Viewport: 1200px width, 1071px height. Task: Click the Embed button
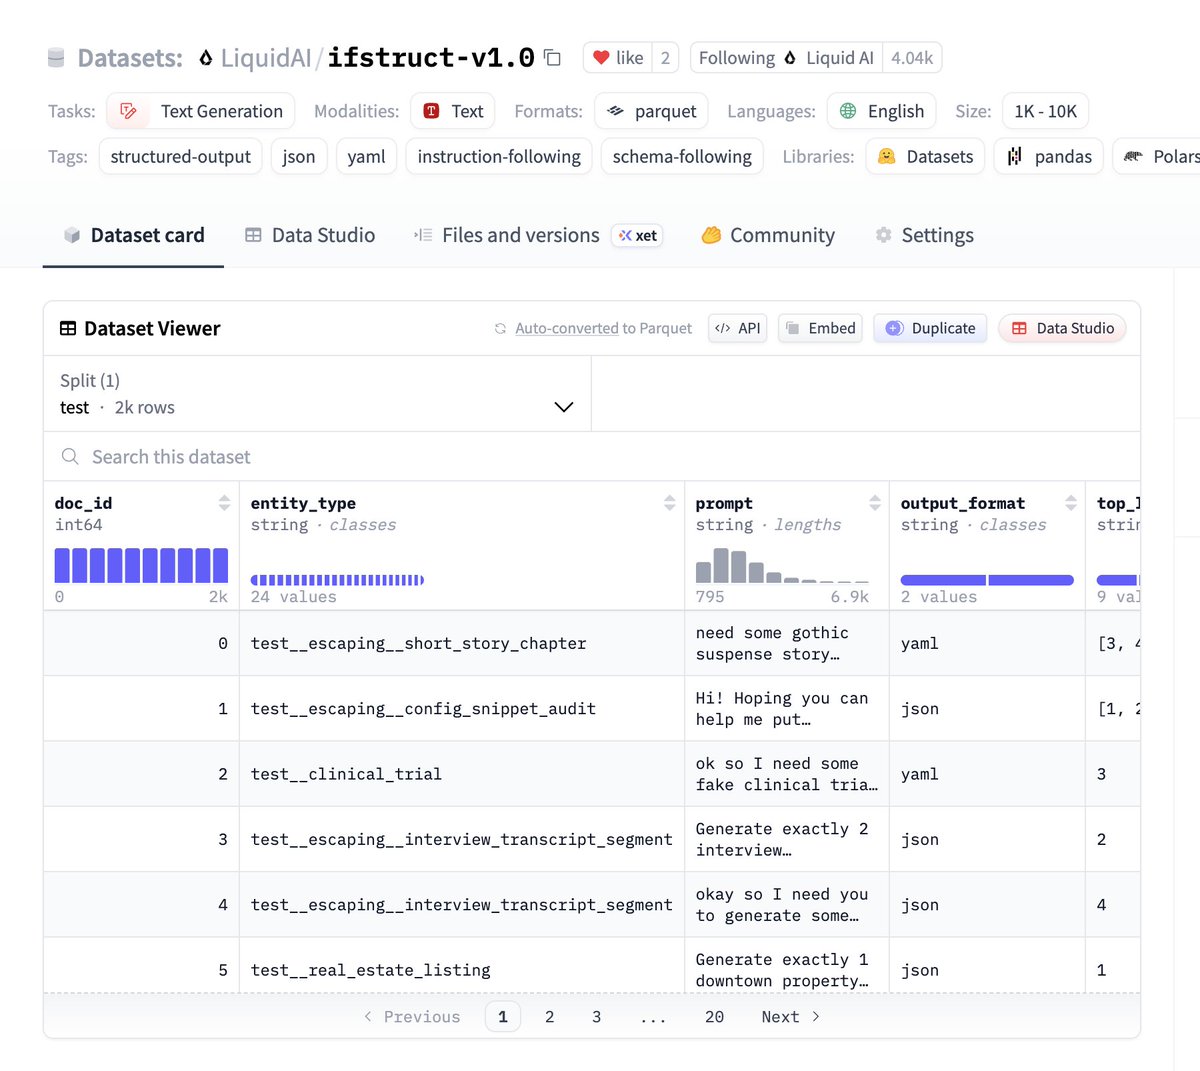(820, 328)
